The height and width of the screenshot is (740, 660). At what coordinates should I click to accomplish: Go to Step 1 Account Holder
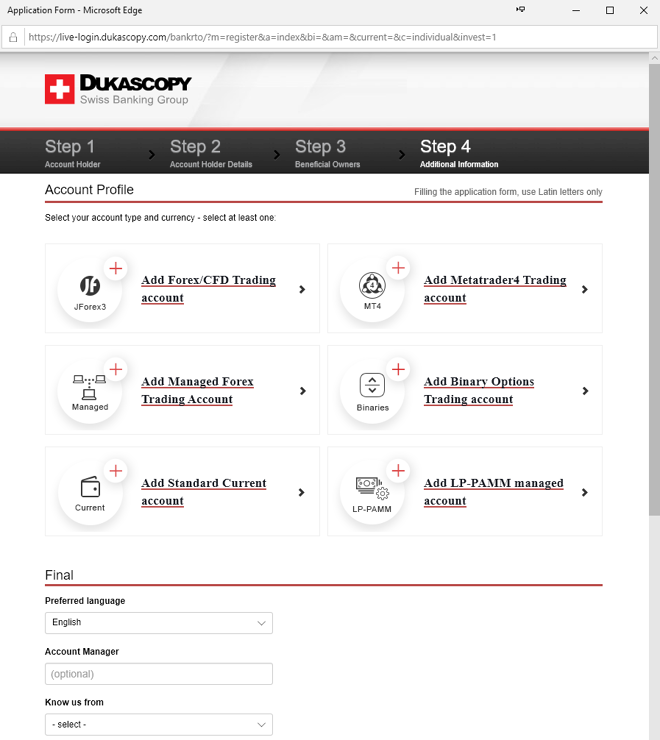[72, 153]
